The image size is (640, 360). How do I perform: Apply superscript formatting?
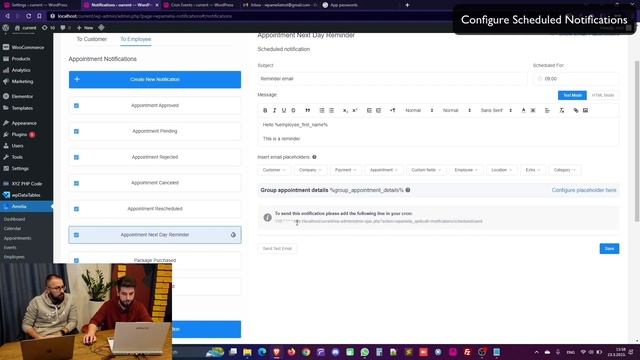tap(355, 110)
